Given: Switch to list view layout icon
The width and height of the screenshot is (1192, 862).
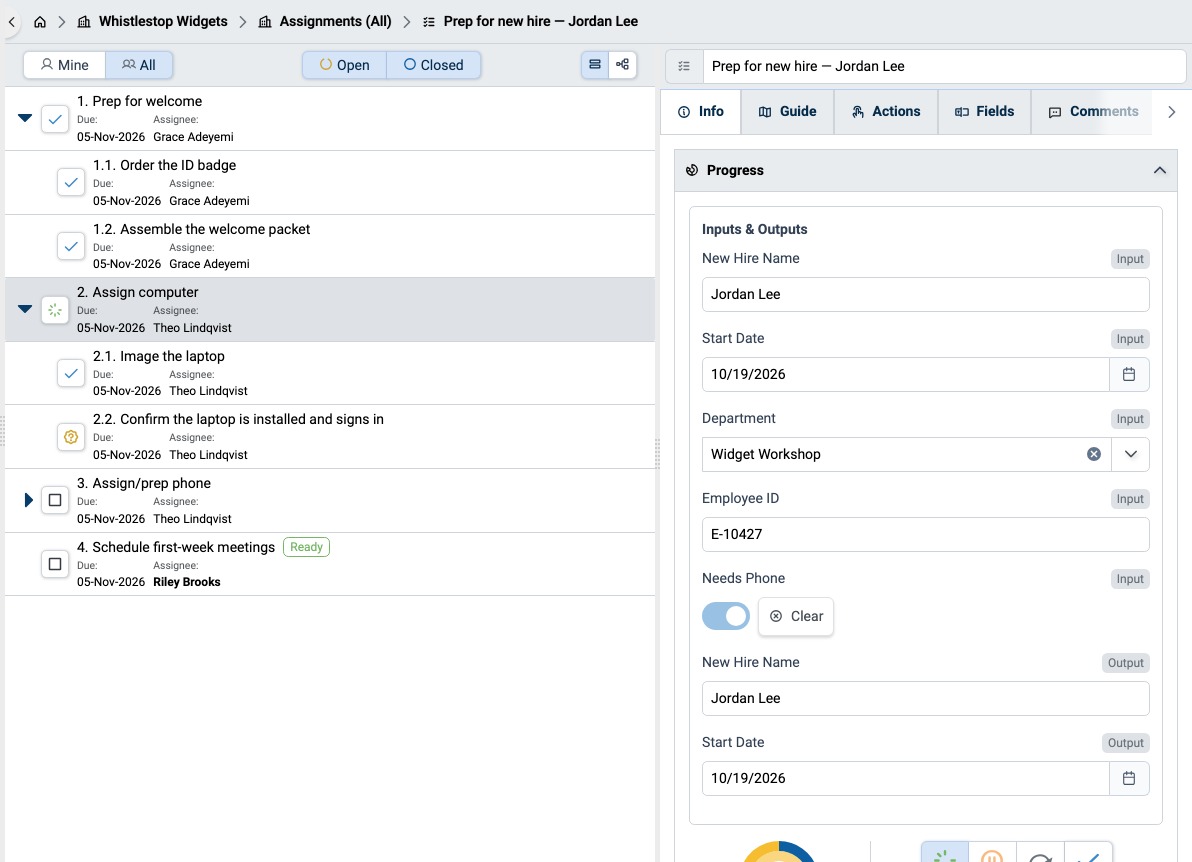Looking at the screenshot, I should coord(595,65).
